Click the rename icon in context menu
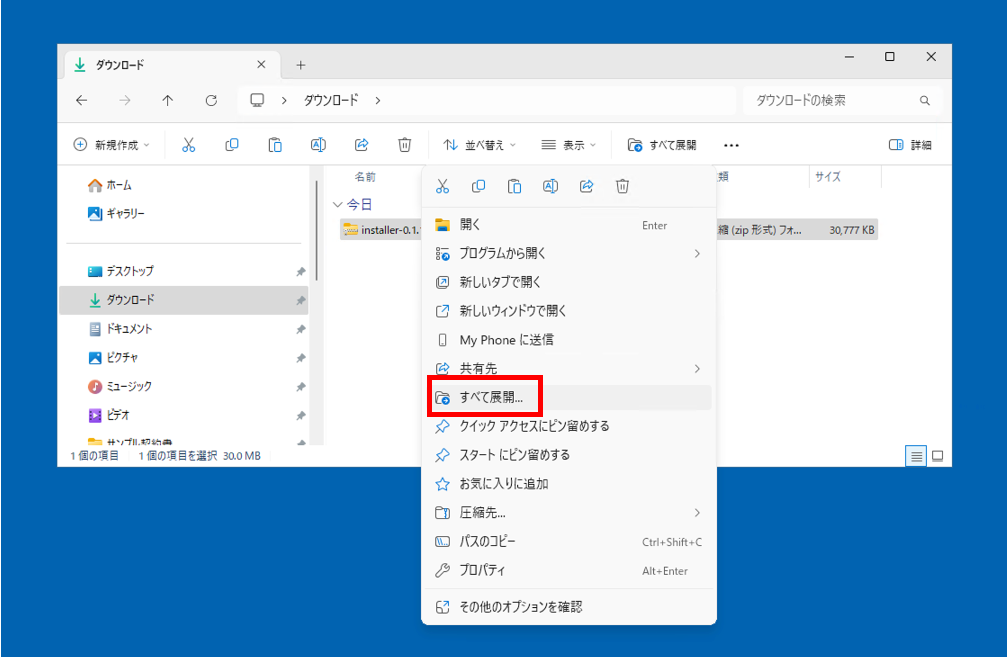This screenshot has height=658, width=1008. [x=550, y=186]
